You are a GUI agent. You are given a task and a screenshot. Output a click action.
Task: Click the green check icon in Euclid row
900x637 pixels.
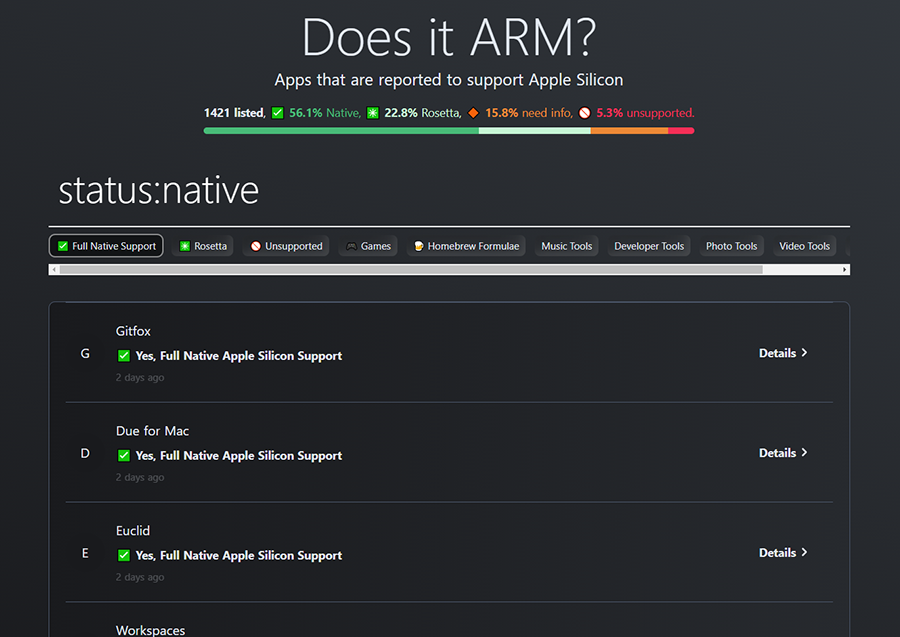(x=123, y=556)
